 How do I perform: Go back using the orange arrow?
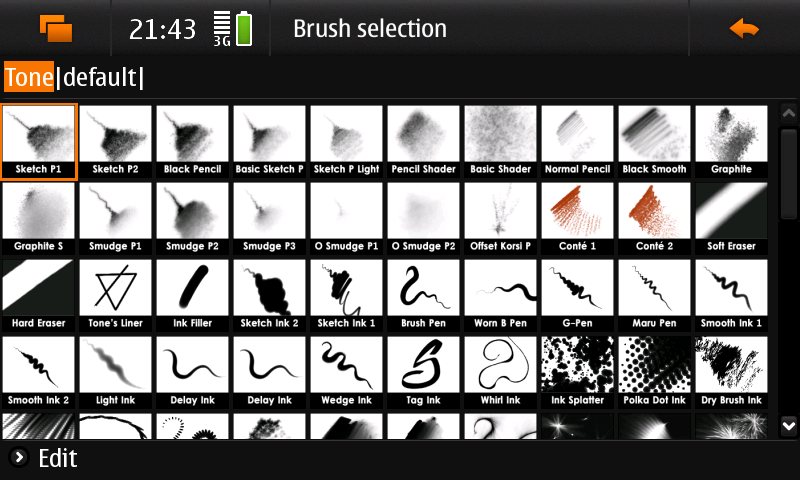pyautogui.click(x=744, y=29)
